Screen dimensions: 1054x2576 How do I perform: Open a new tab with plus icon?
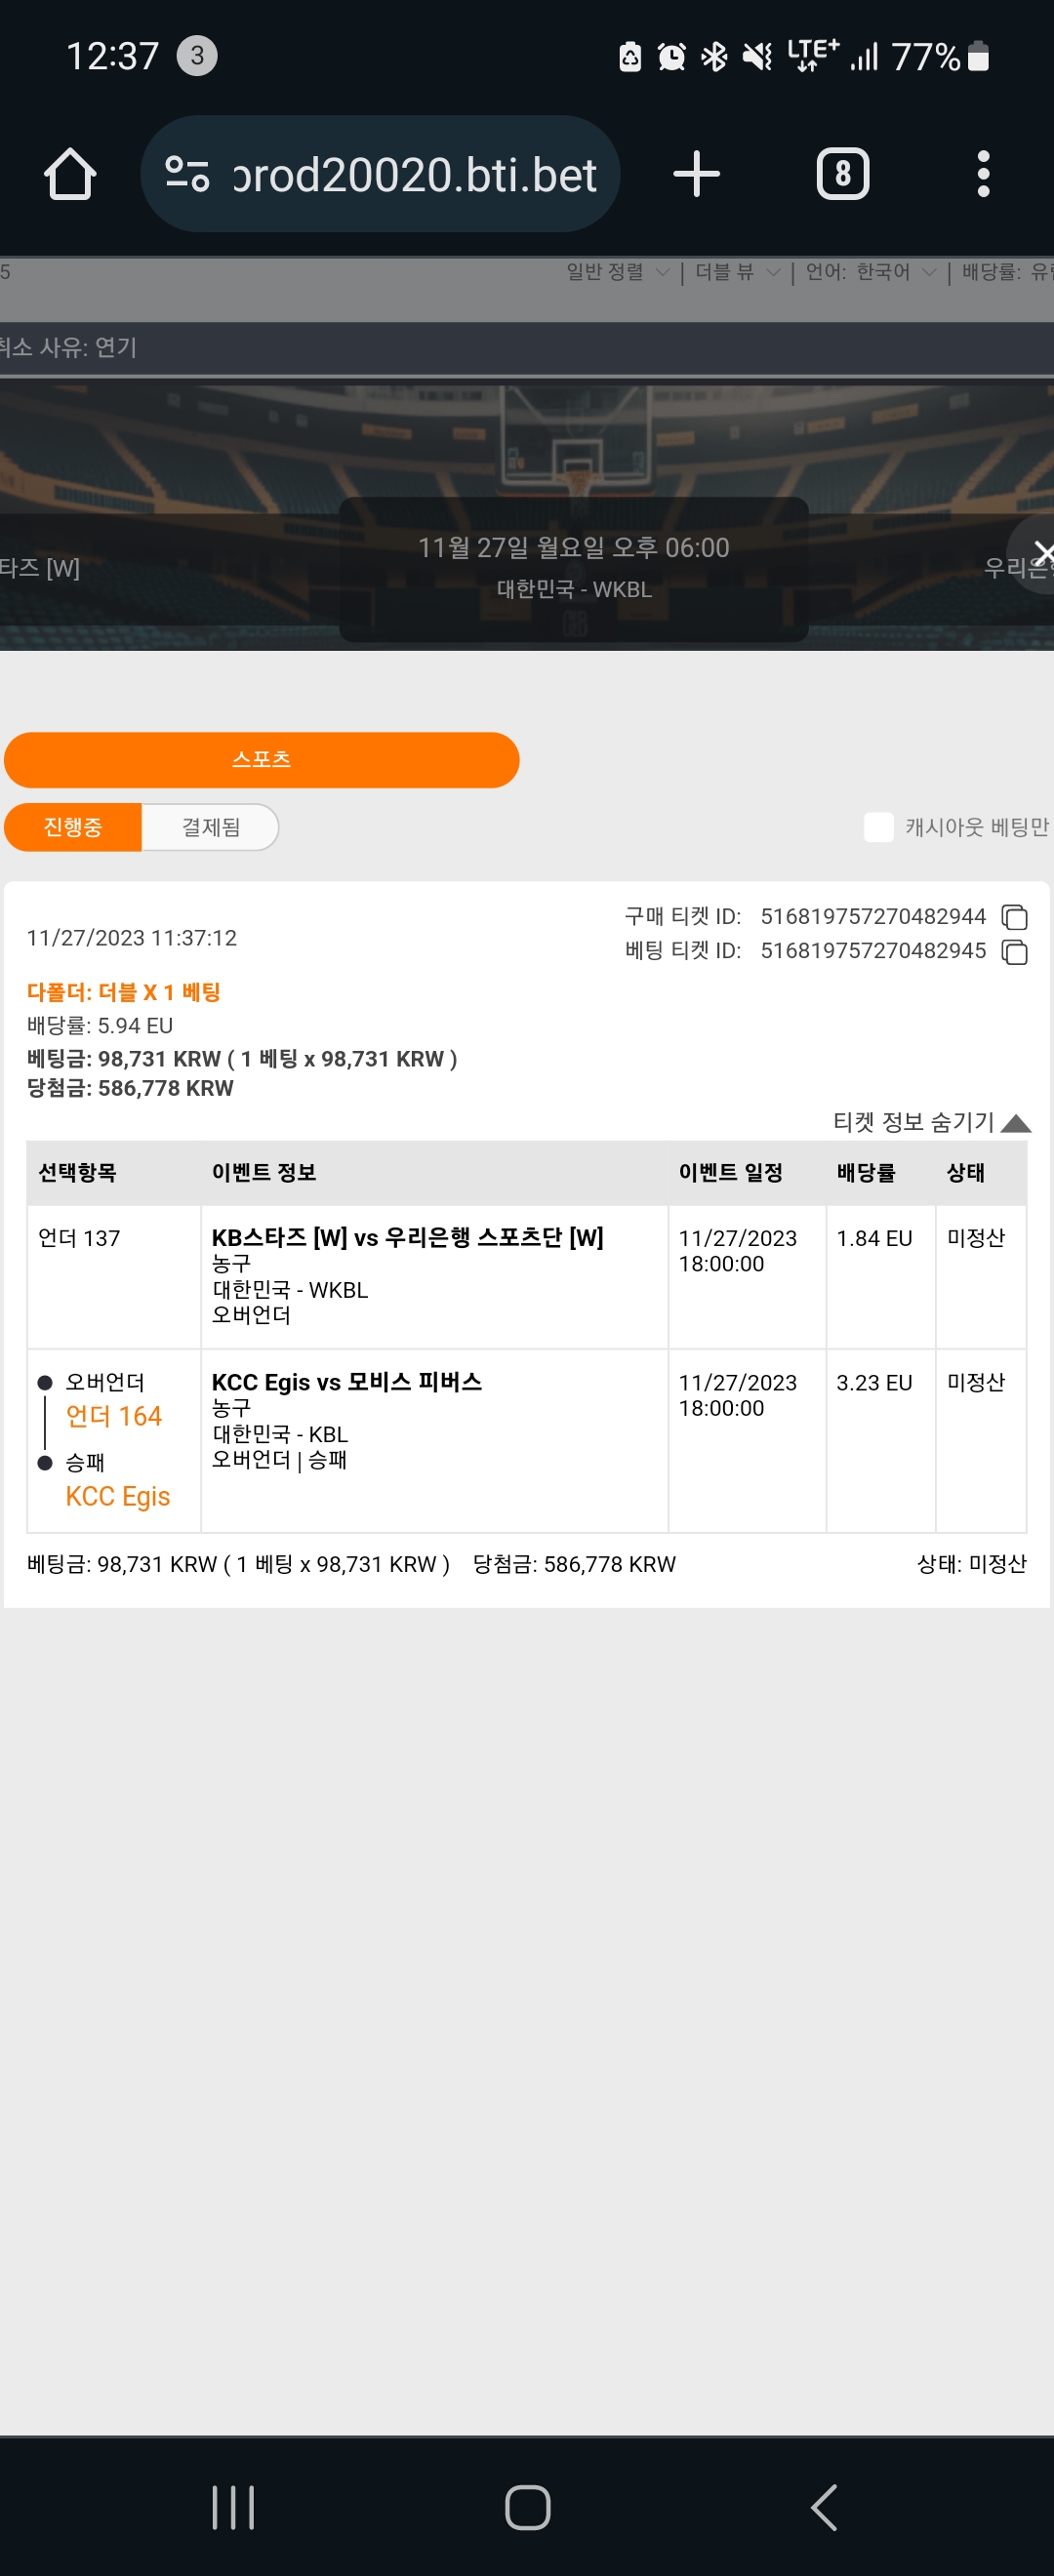pos(696,174)
